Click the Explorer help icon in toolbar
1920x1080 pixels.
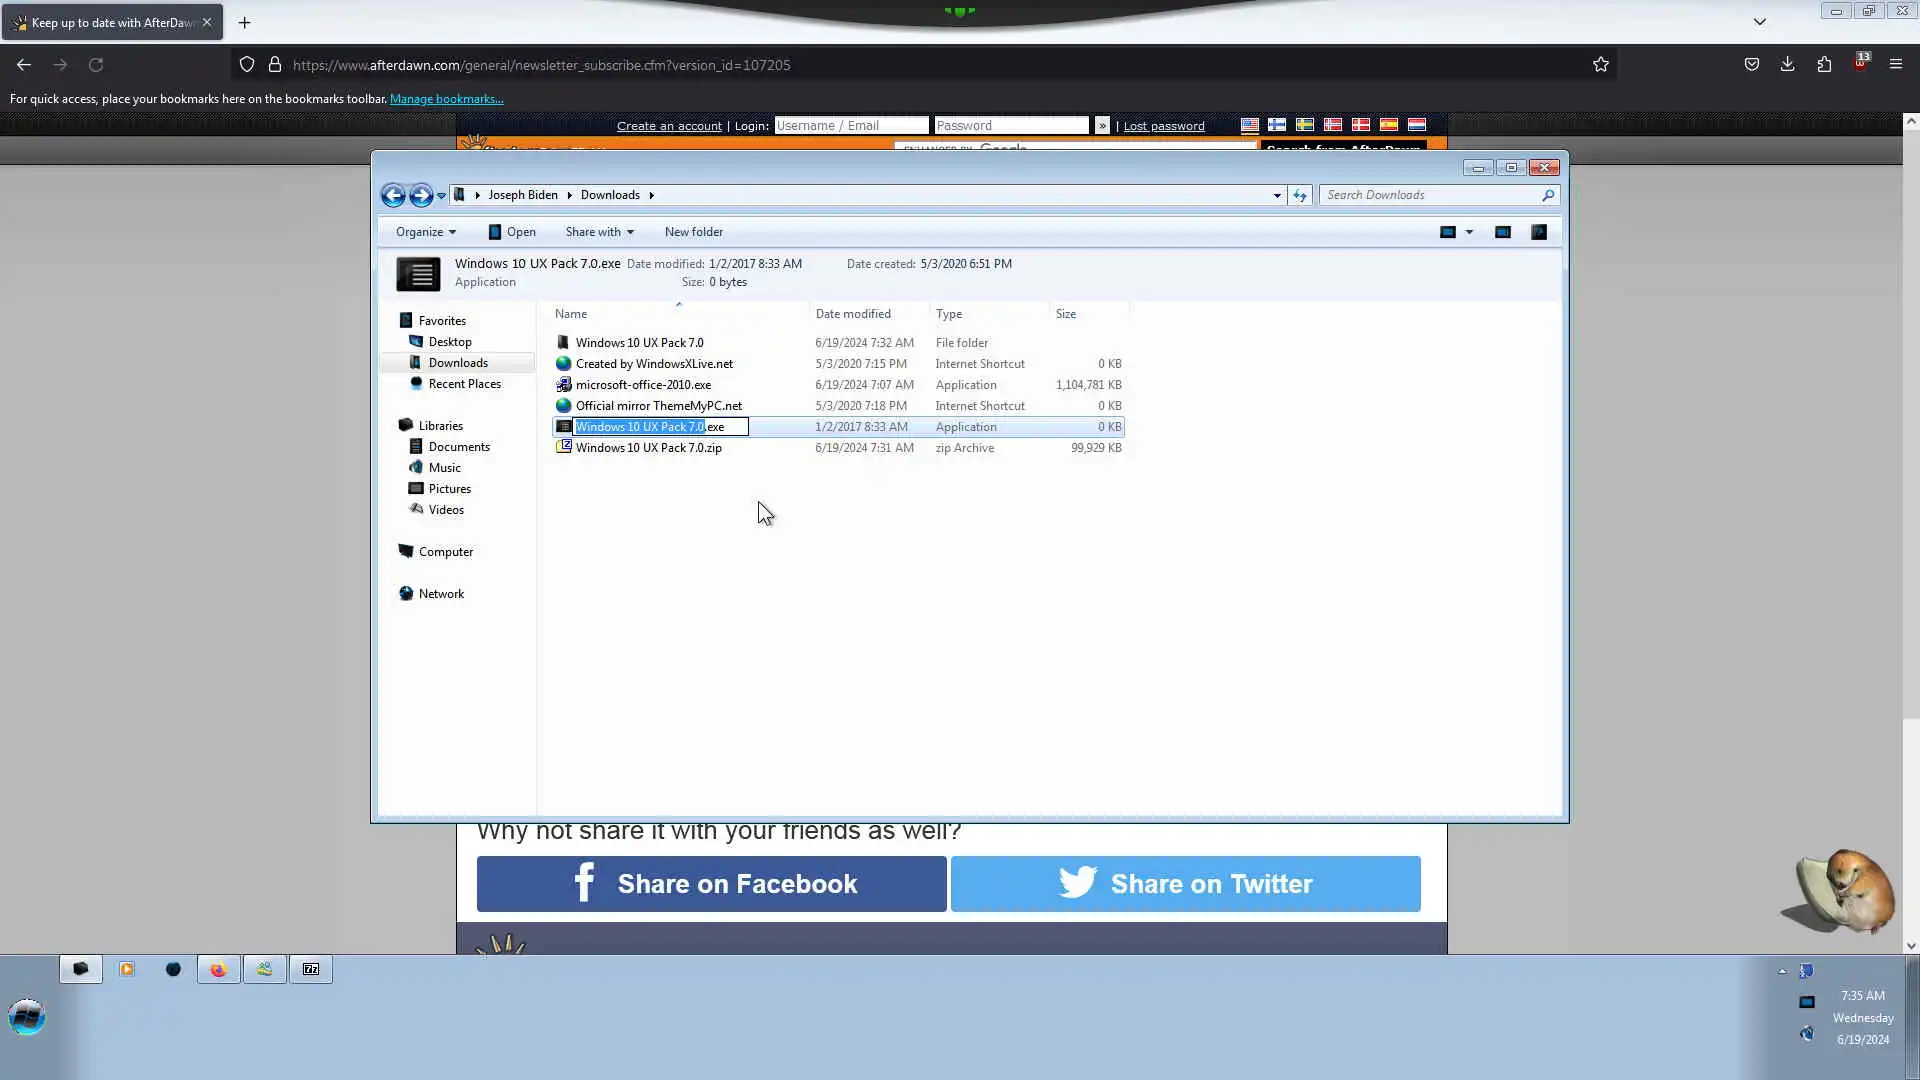pos(1539,232)
